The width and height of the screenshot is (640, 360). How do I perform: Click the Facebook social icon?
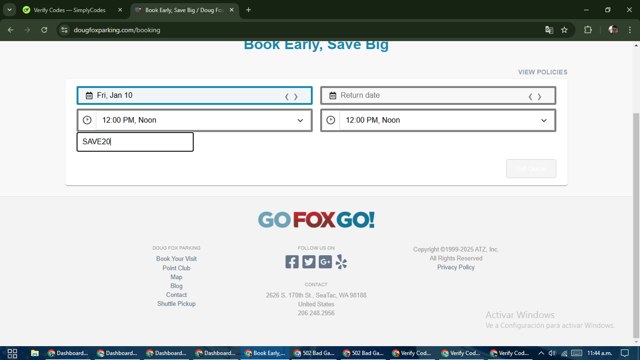292,262
